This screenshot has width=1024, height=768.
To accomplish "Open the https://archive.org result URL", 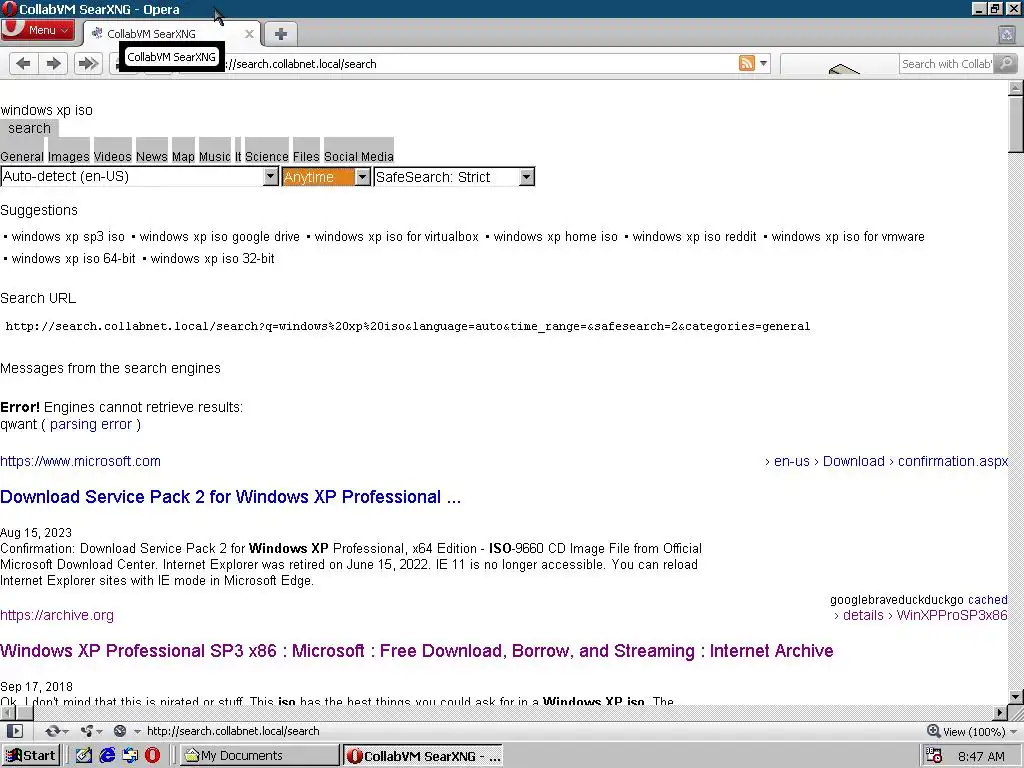I will tap(57, 615).
